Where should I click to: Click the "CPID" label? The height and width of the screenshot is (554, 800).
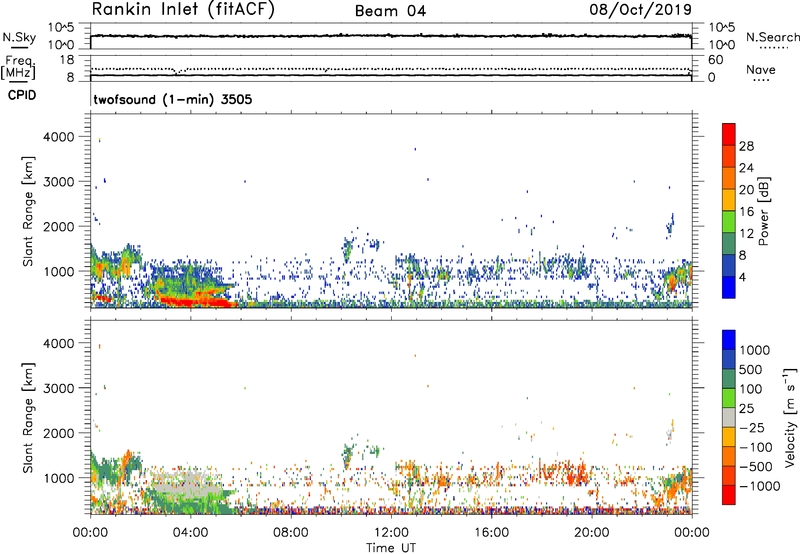click(x=21, y=95)
